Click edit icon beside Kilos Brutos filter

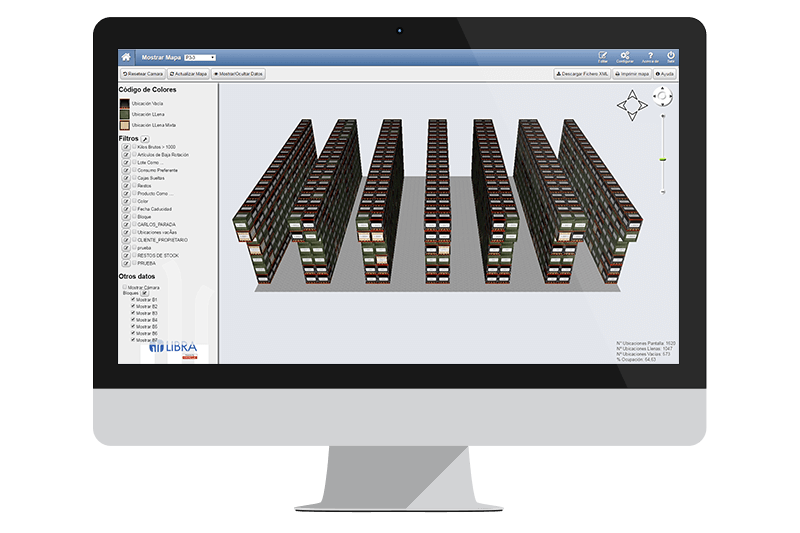pos(126,147)
